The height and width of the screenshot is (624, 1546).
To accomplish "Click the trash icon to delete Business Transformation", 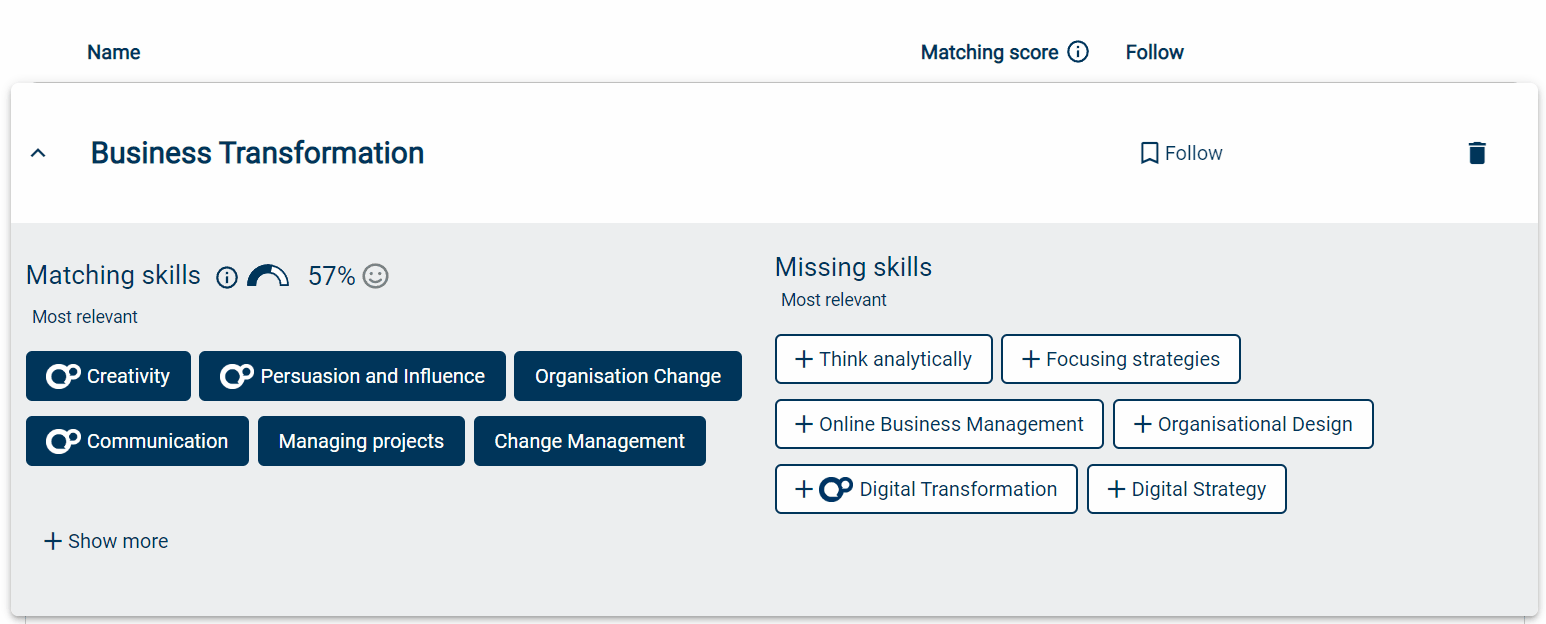I will click(x=1477, y=153).
